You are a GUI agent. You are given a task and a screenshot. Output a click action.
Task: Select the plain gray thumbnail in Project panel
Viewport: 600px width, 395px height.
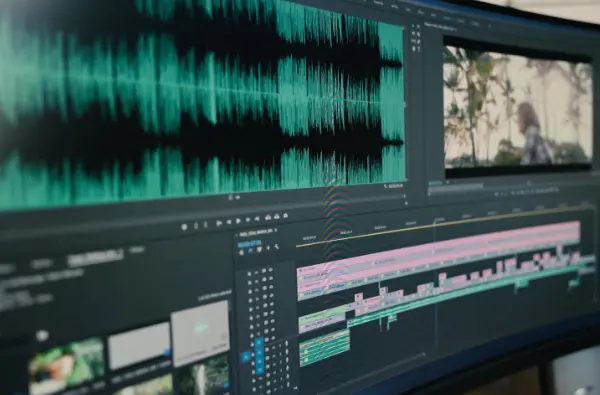139,346
